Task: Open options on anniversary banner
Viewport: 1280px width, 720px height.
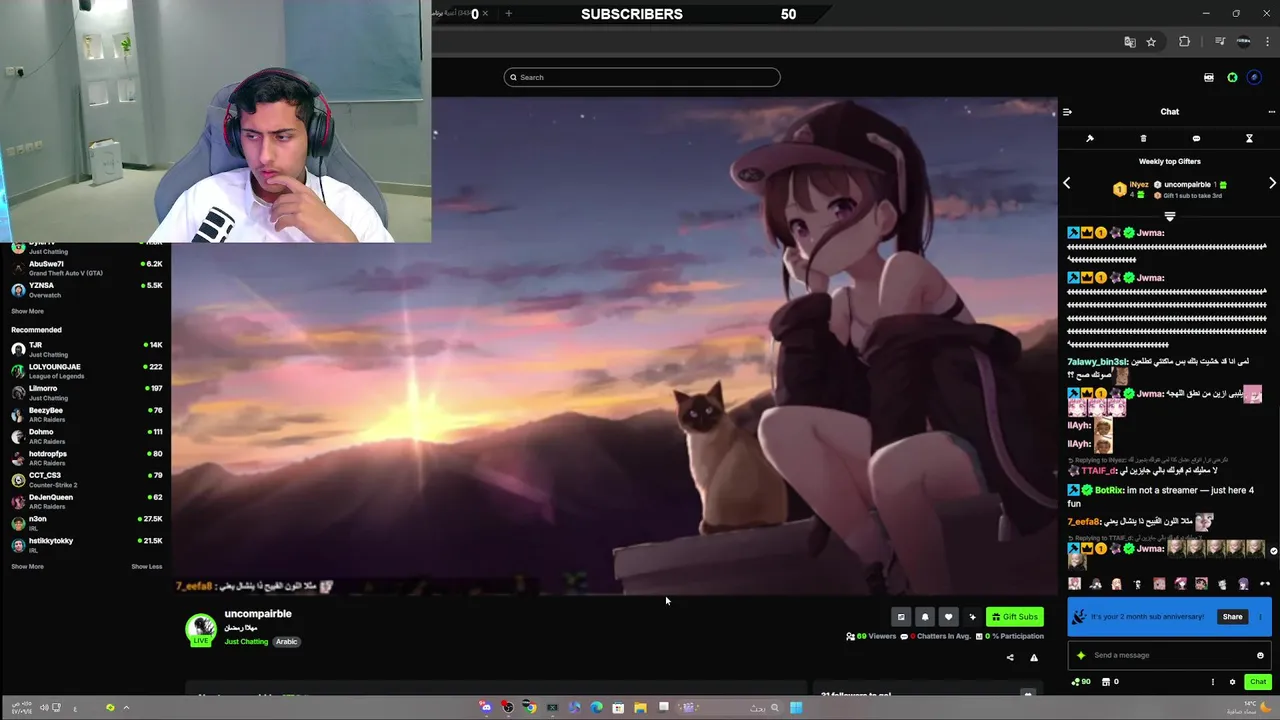Action: click(x=1260, y=617)
